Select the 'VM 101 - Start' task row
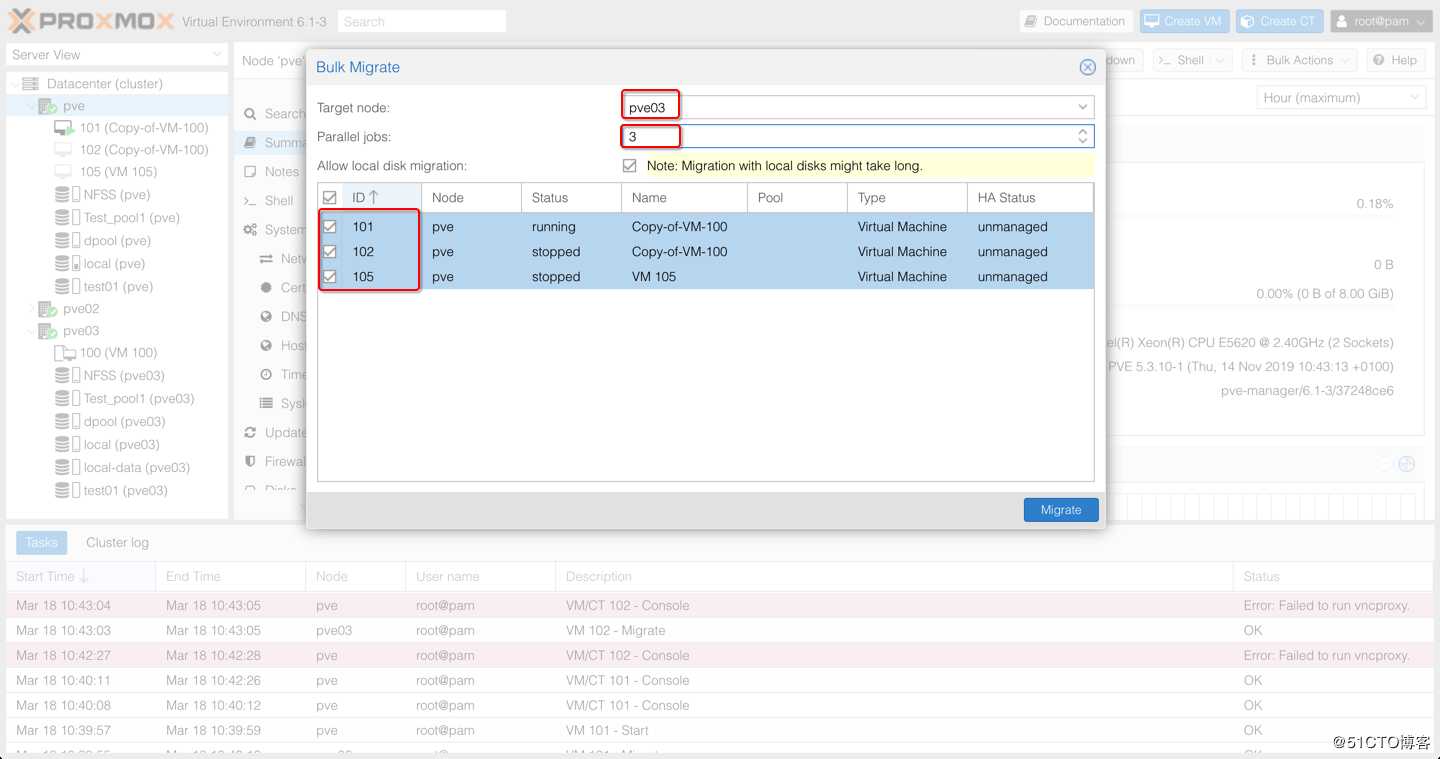 pos(720,731)
